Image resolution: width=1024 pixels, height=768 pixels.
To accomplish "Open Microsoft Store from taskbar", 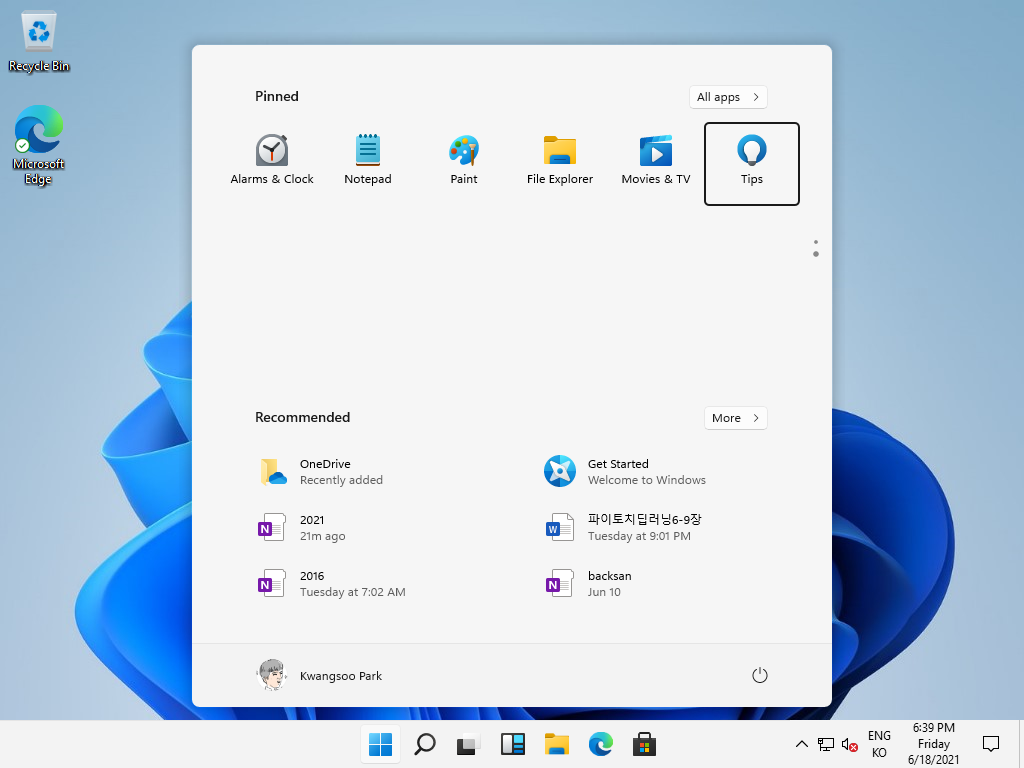I will tap(644, 744).
